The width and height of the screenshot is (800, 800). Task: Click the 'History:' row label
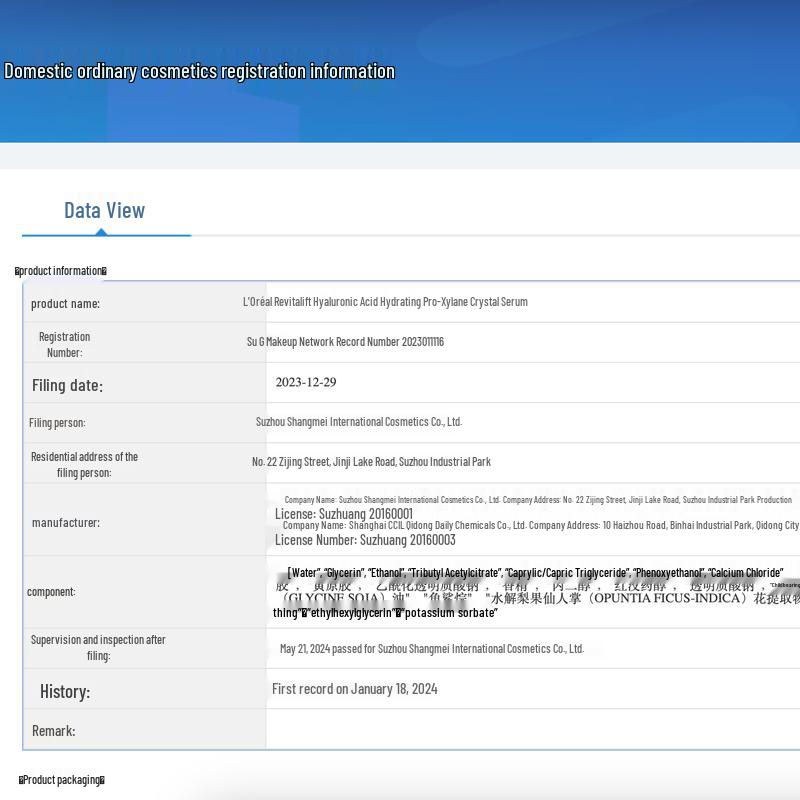tap(65, 691)
